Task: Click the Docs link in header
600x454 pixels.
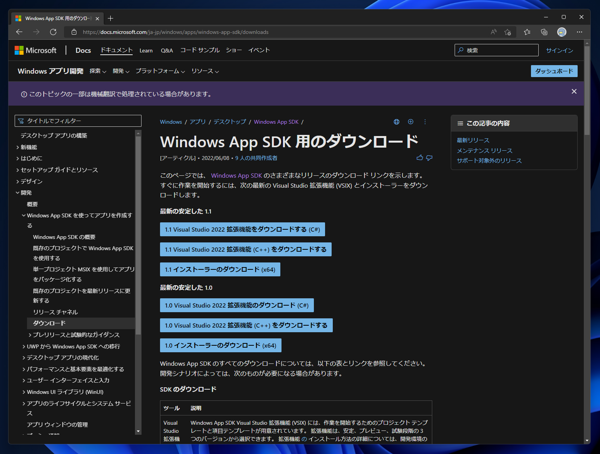Action: point(83,51)
